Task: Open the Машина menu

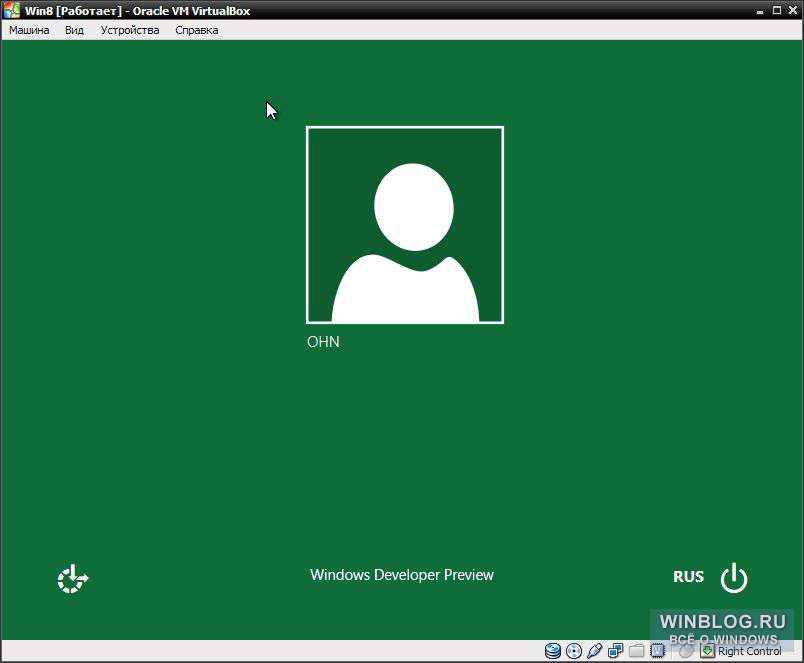Action: click(x=29, y=30)
